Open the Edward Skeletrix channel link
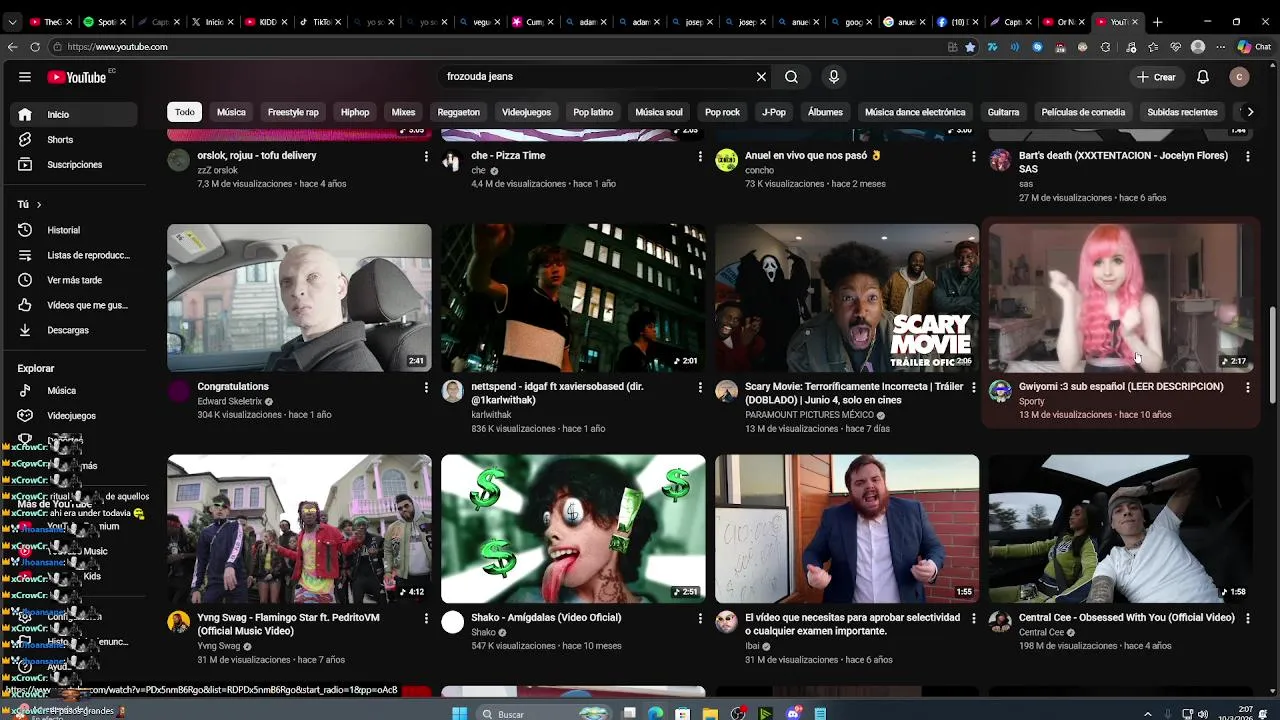 coord(230,402)
